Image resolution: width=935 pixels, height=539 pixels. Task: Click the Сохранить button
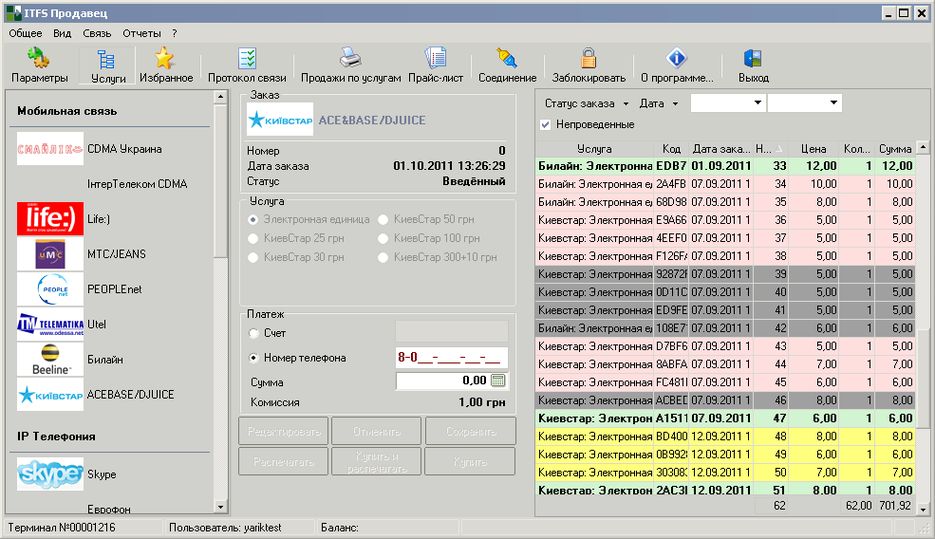click(x=470, y=431)
